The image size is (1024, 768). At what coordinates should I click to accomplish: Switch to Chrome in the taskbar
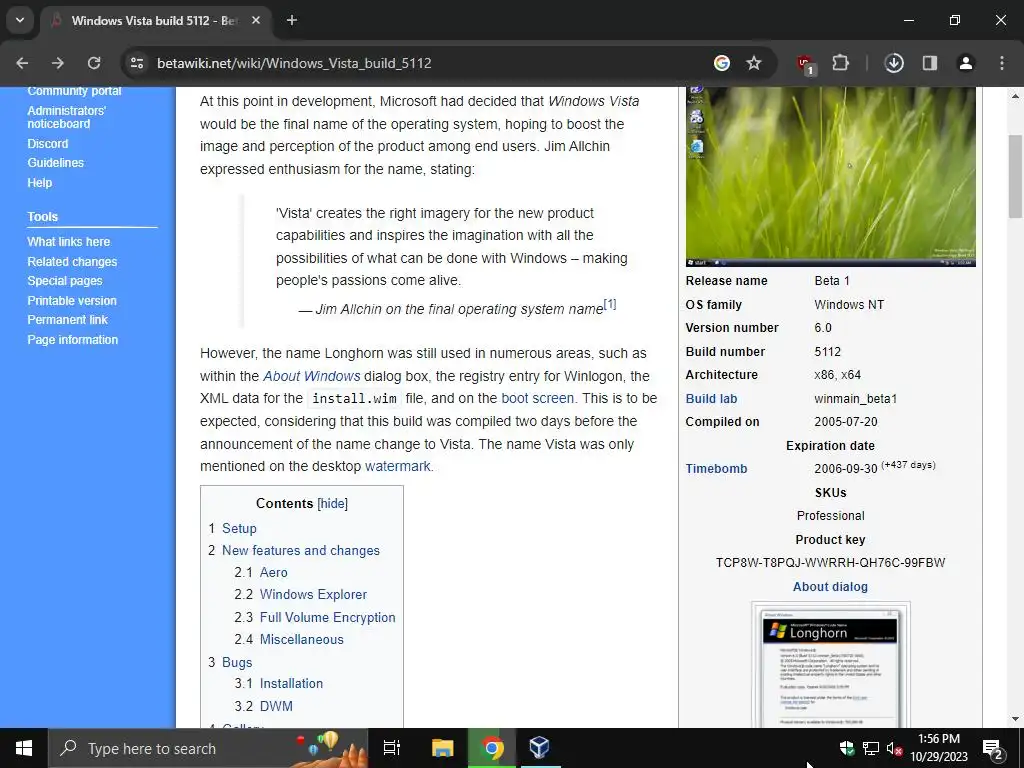click(492, 748)
